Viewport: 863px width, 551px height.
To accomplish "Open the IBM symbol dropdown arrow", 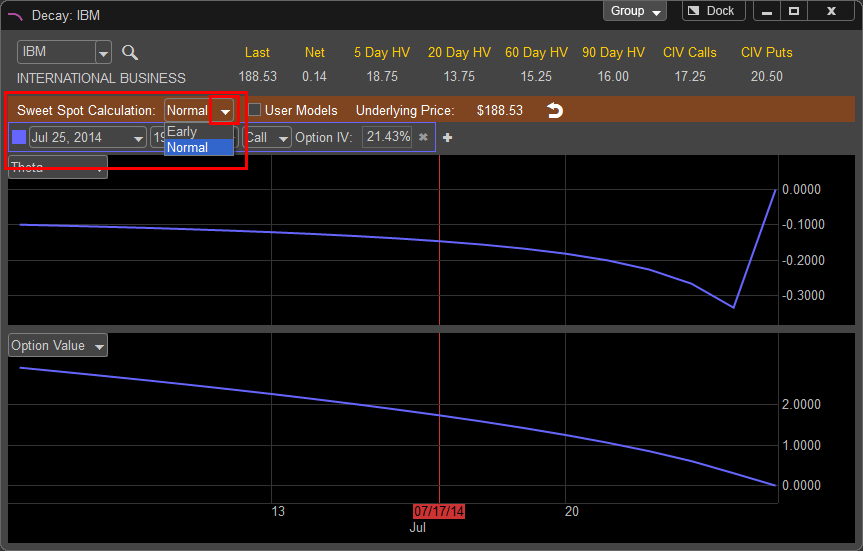I will coord(103,53).
